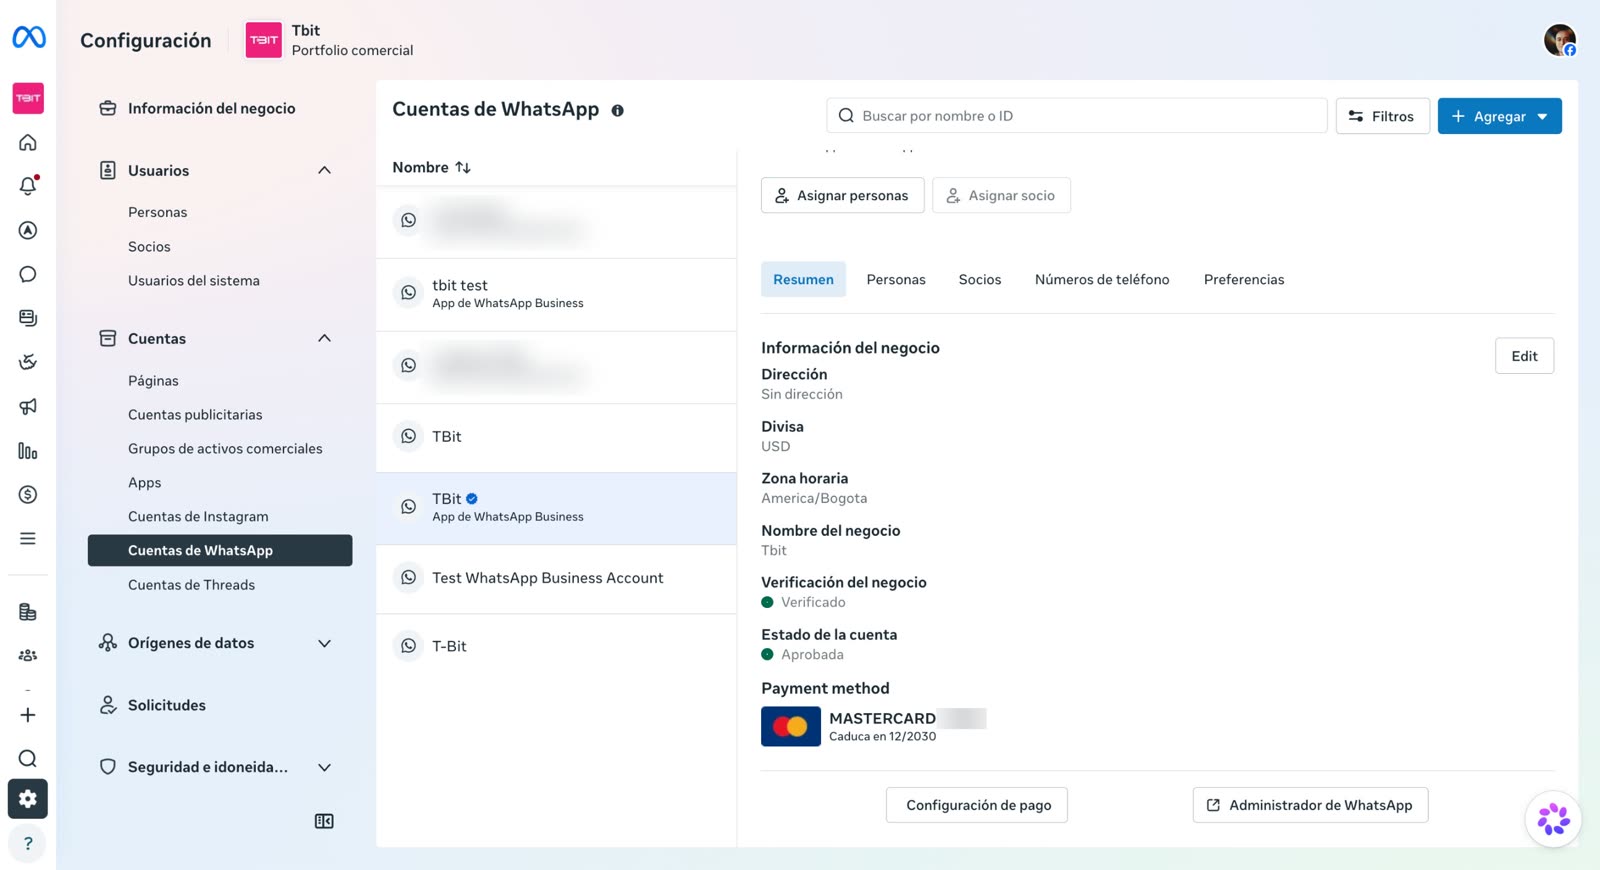
Task: Toggle the sidebar collapse panel icon
Action: tap(324, 821)
